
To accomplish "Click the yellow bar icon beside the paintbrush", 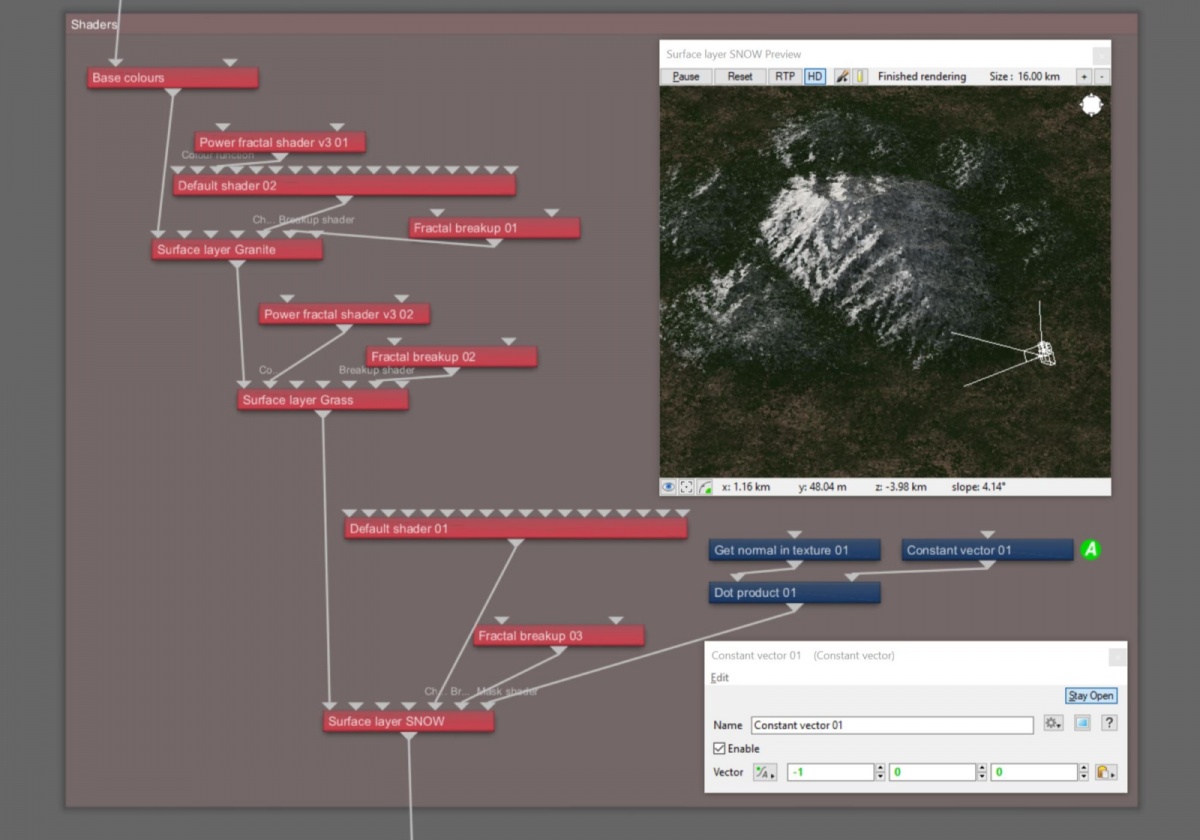I will [860, 76].
